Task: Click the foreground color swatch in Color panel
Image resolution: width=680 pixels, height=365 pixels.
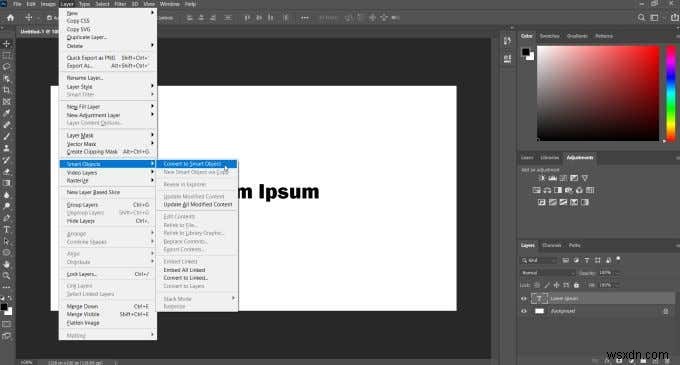Action: (x=526, y=52)
